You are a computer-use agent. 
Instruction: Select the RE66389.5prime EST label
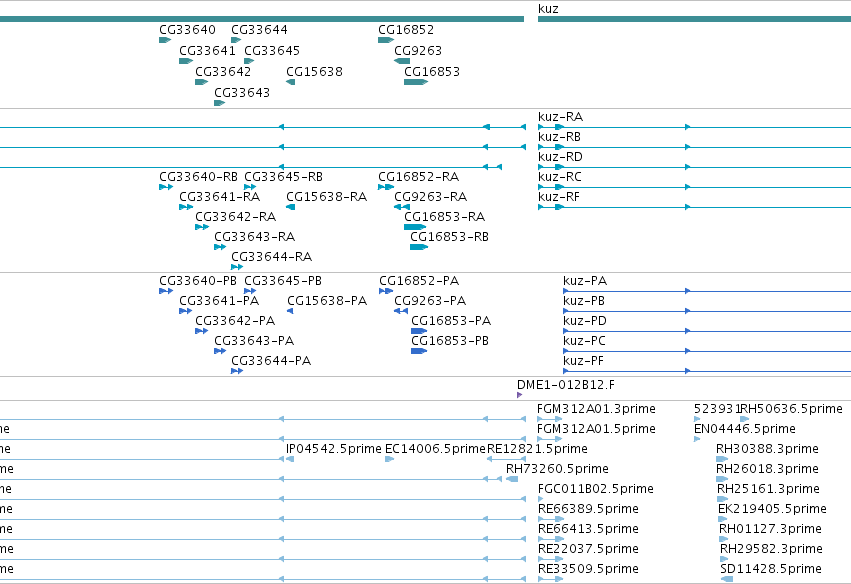point(588,510)
